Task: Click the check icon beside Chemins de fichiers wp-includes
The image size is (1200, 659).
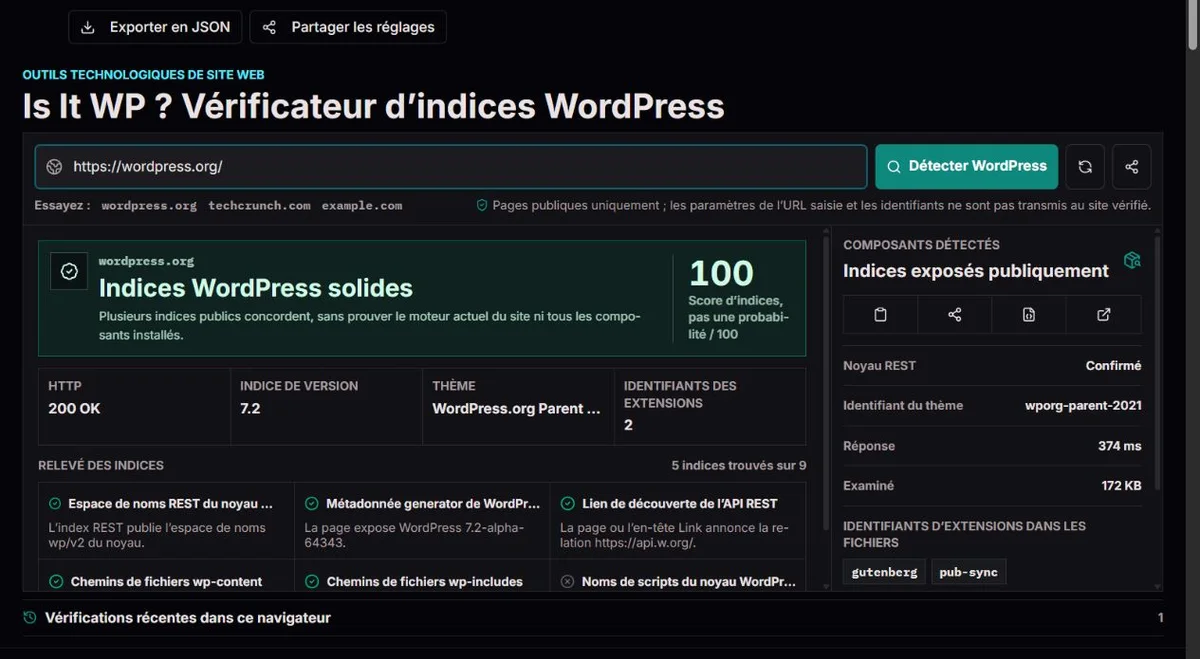Action: click(x=312, y=581)
